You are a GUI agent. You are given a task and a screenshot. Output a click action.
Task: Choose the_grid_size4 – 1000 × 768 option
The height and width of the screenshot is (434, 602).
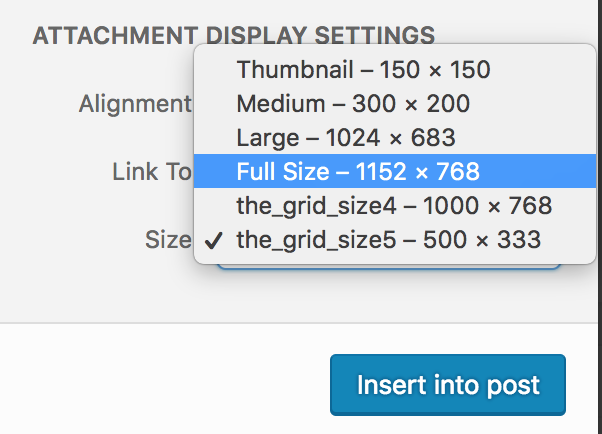pyautogui.click(x=394, y=206)
